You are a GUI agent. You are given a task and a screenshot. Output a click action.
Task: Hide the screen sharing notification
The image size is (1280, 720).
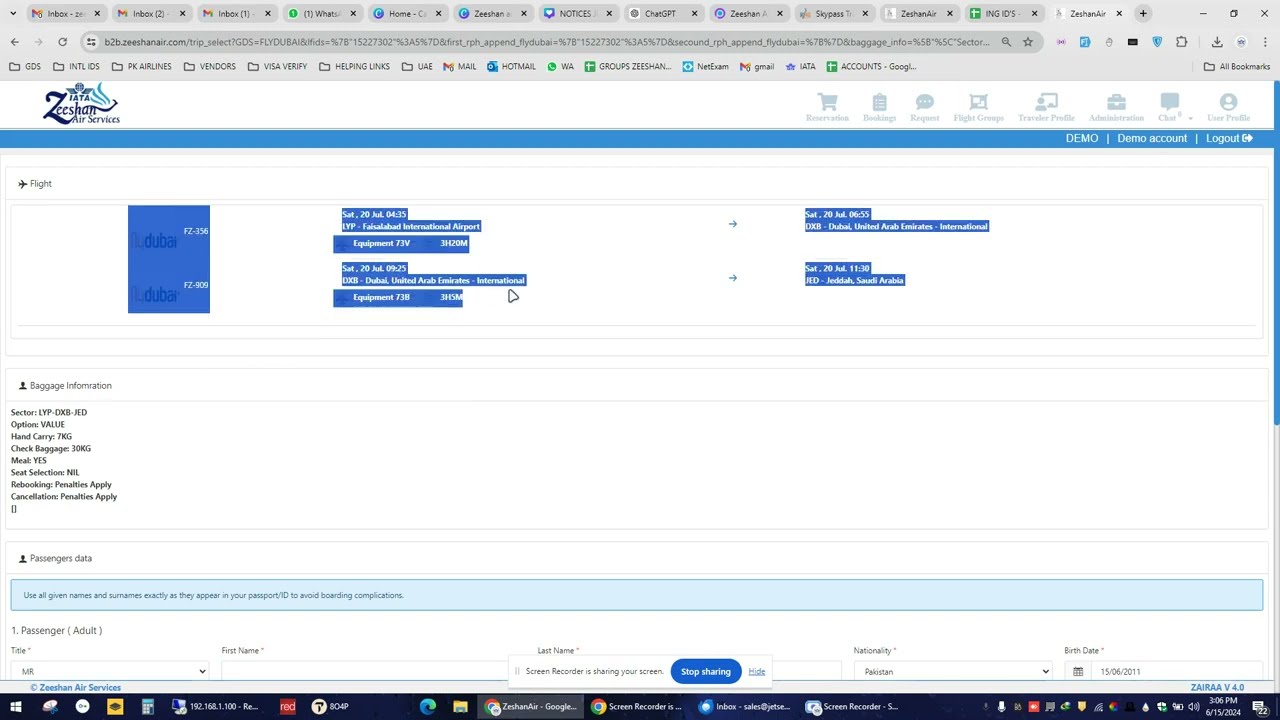click(757, 671)
